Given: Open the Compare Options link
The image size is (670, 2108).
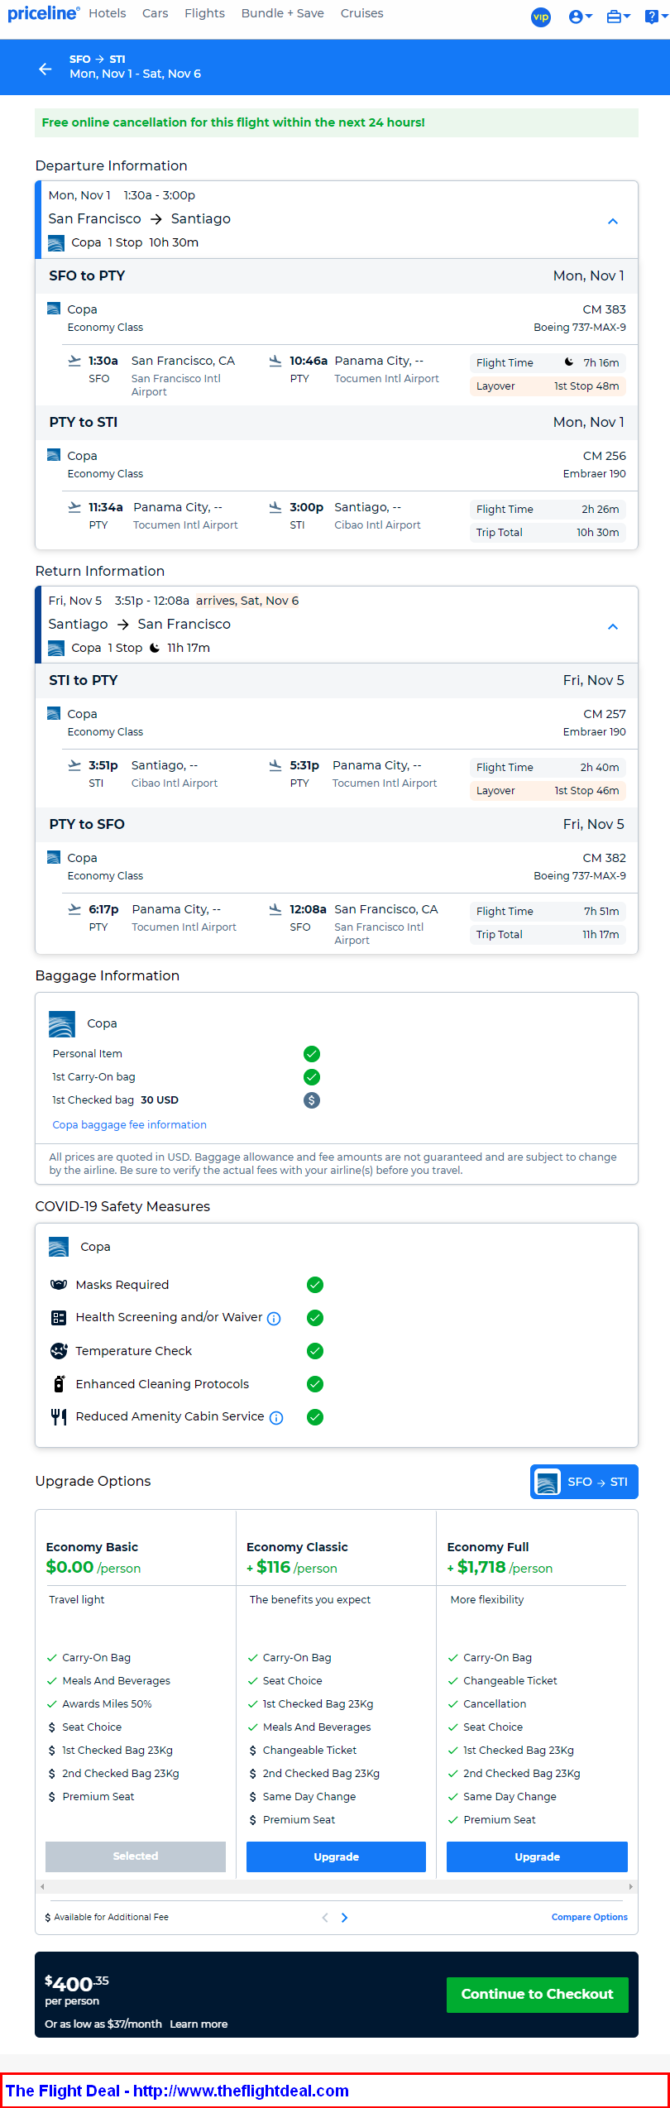Looking at the screenshot, I should [x=589, y=1917].
